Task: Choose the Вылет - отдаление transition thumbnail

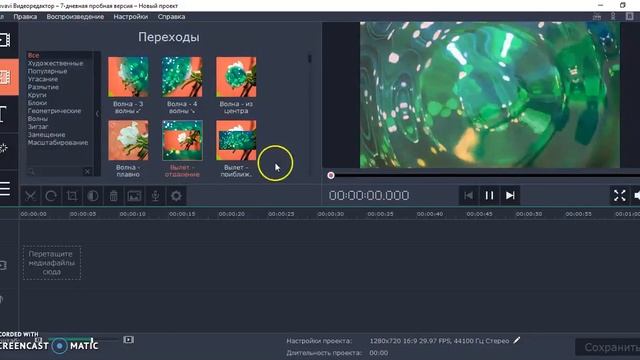Action: tap(182, 140)
